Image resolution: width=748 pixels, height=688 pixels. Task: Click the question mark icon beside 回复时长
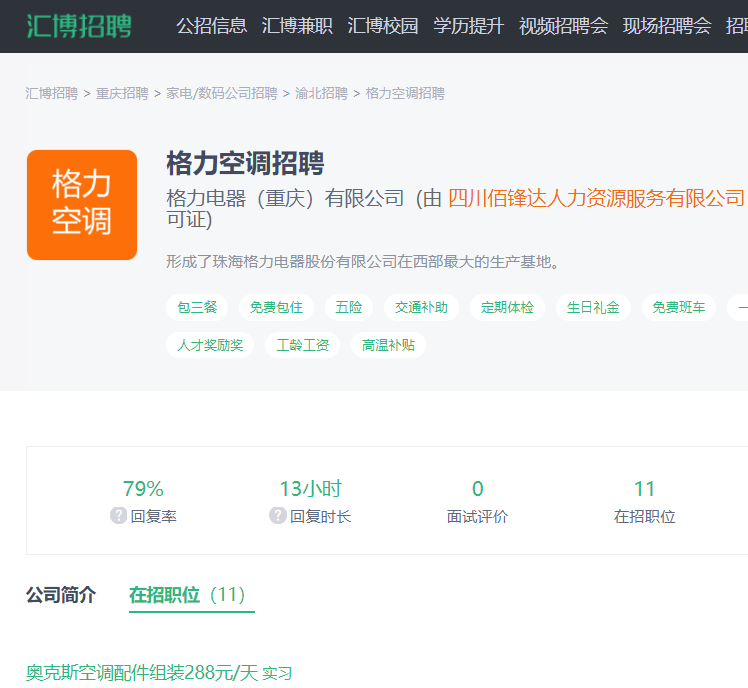coord(278,516)
